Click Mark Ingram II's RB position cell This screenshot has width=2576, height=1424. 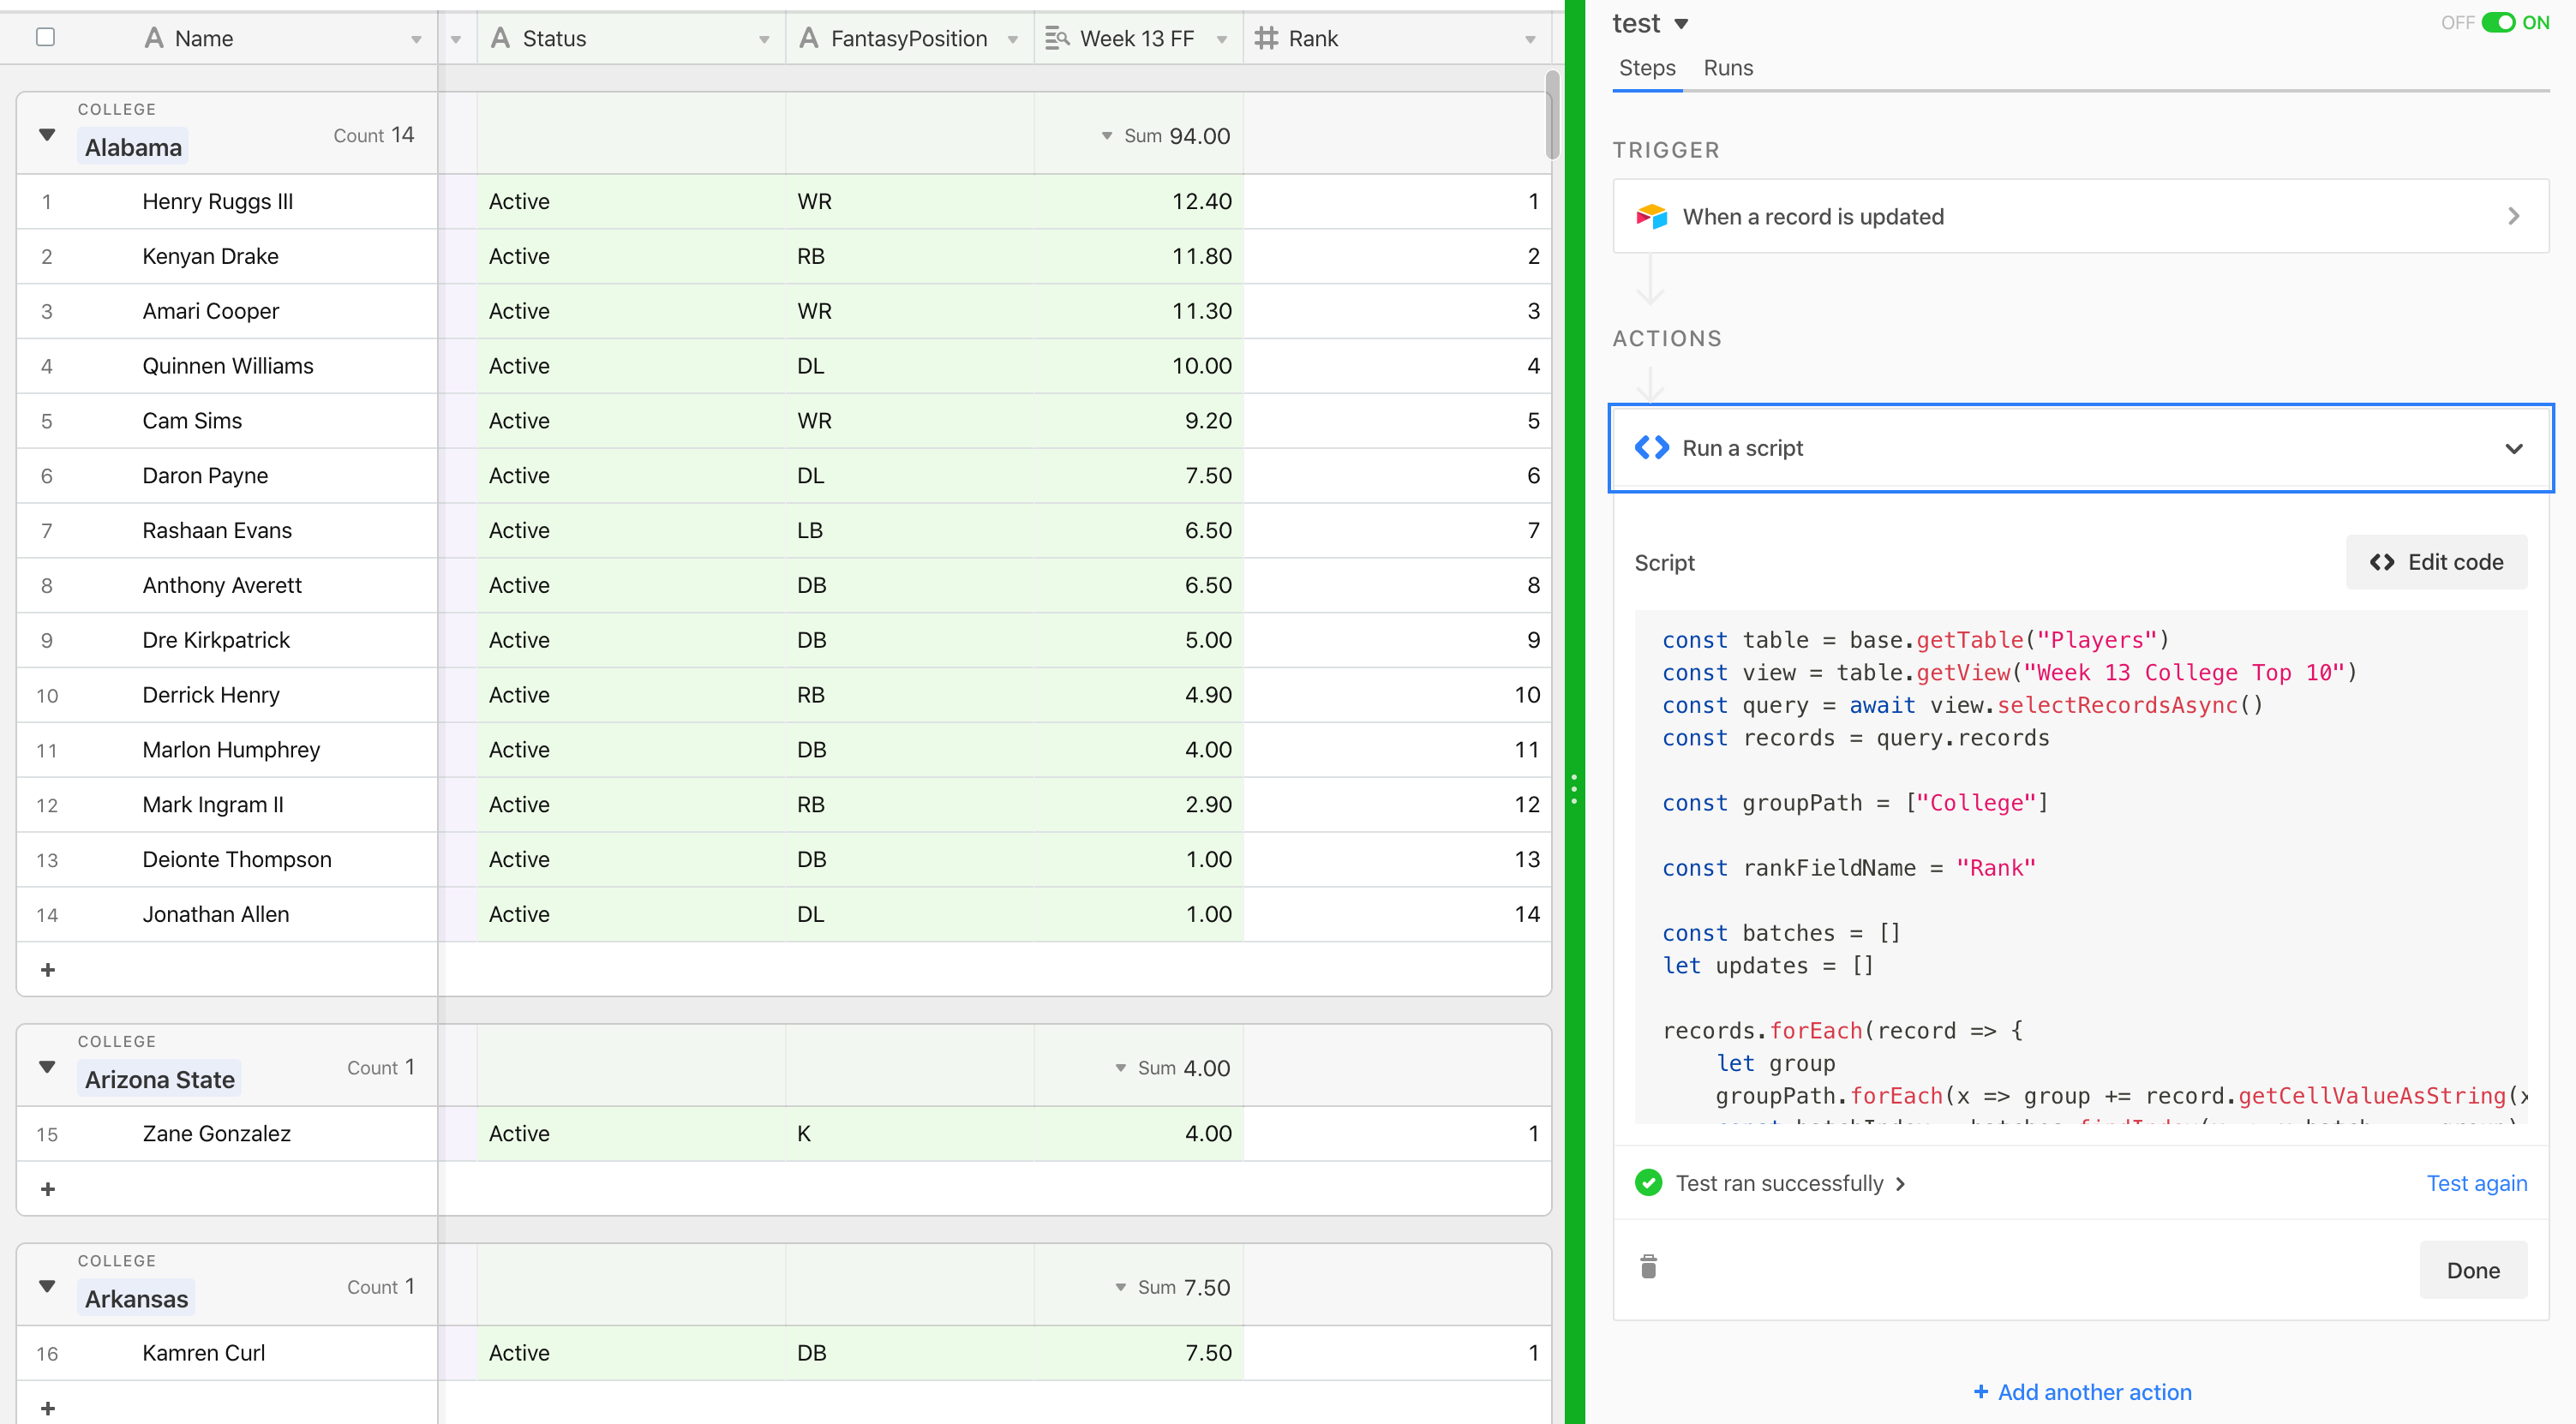coord(910,804)
